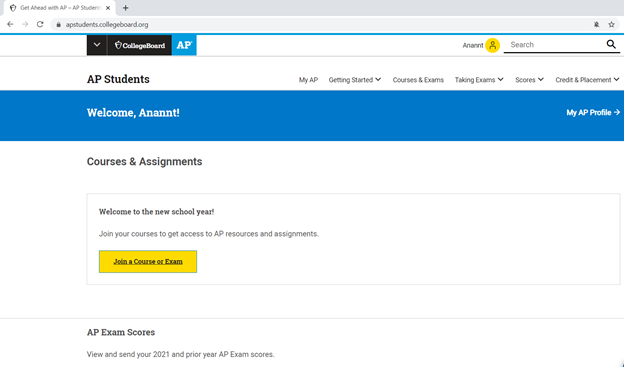
Task: Click the Search input field
Action: tap(555, 45)
